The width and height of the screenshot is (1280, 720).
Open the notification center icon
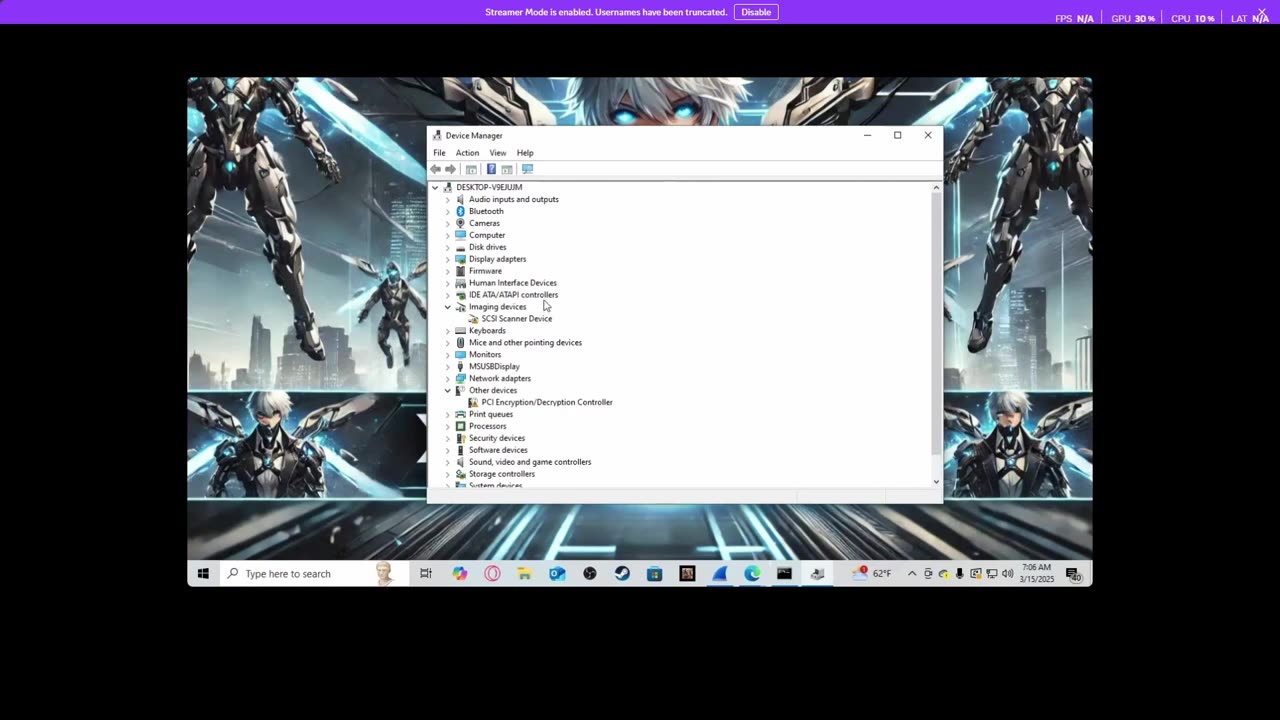pos(1072,574)
